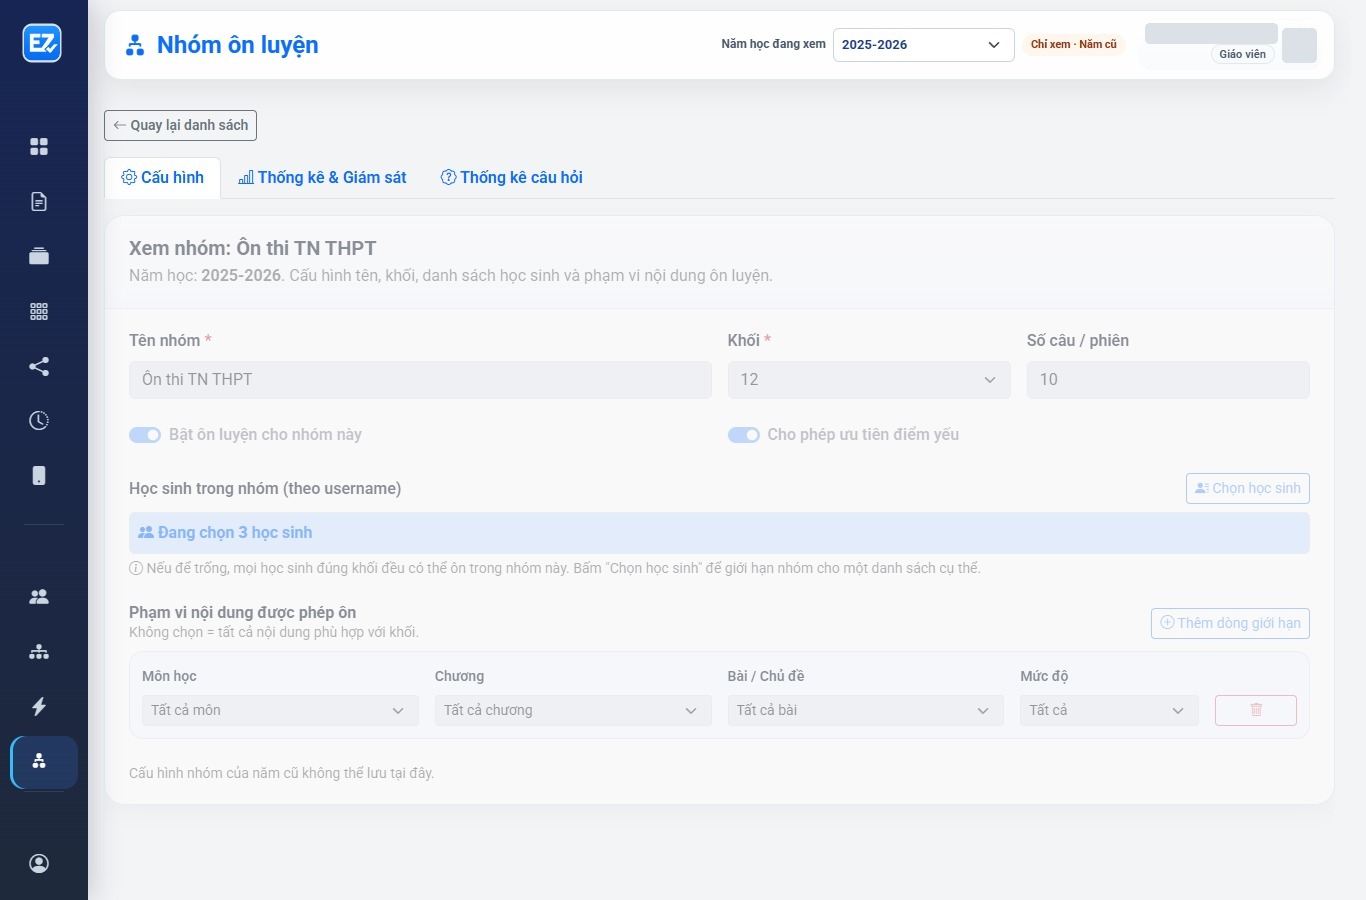Toggle 'Bật ôn luyện cho nhóm này' switch
This screenshot has width=1366, height=900.
coord(145,435)
